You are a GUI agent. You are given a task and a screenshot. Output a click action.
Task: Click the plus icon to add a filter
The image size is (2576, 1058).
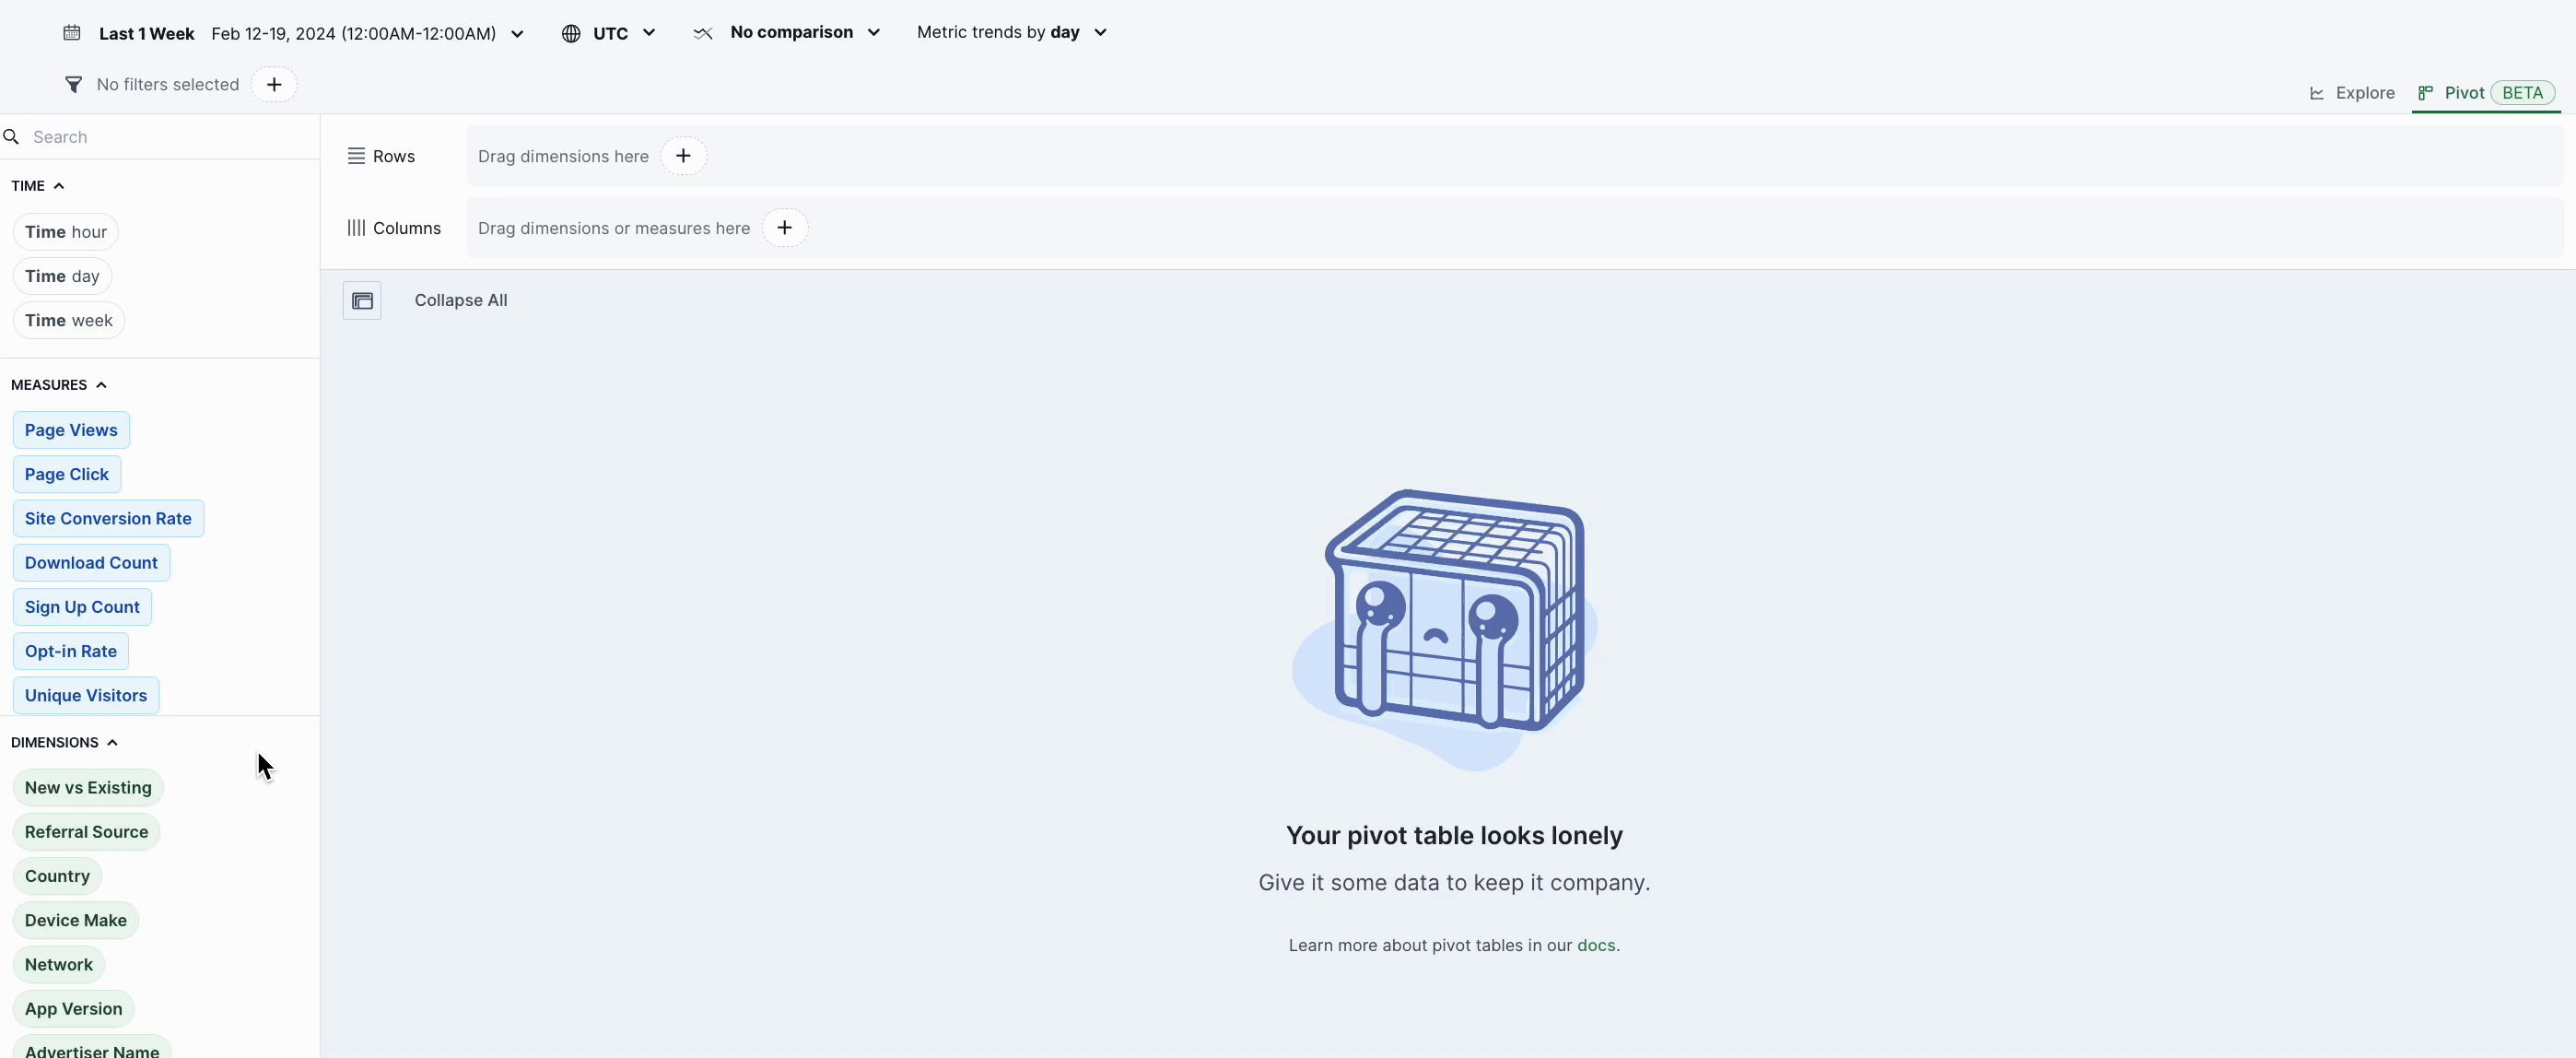[274, 85]
